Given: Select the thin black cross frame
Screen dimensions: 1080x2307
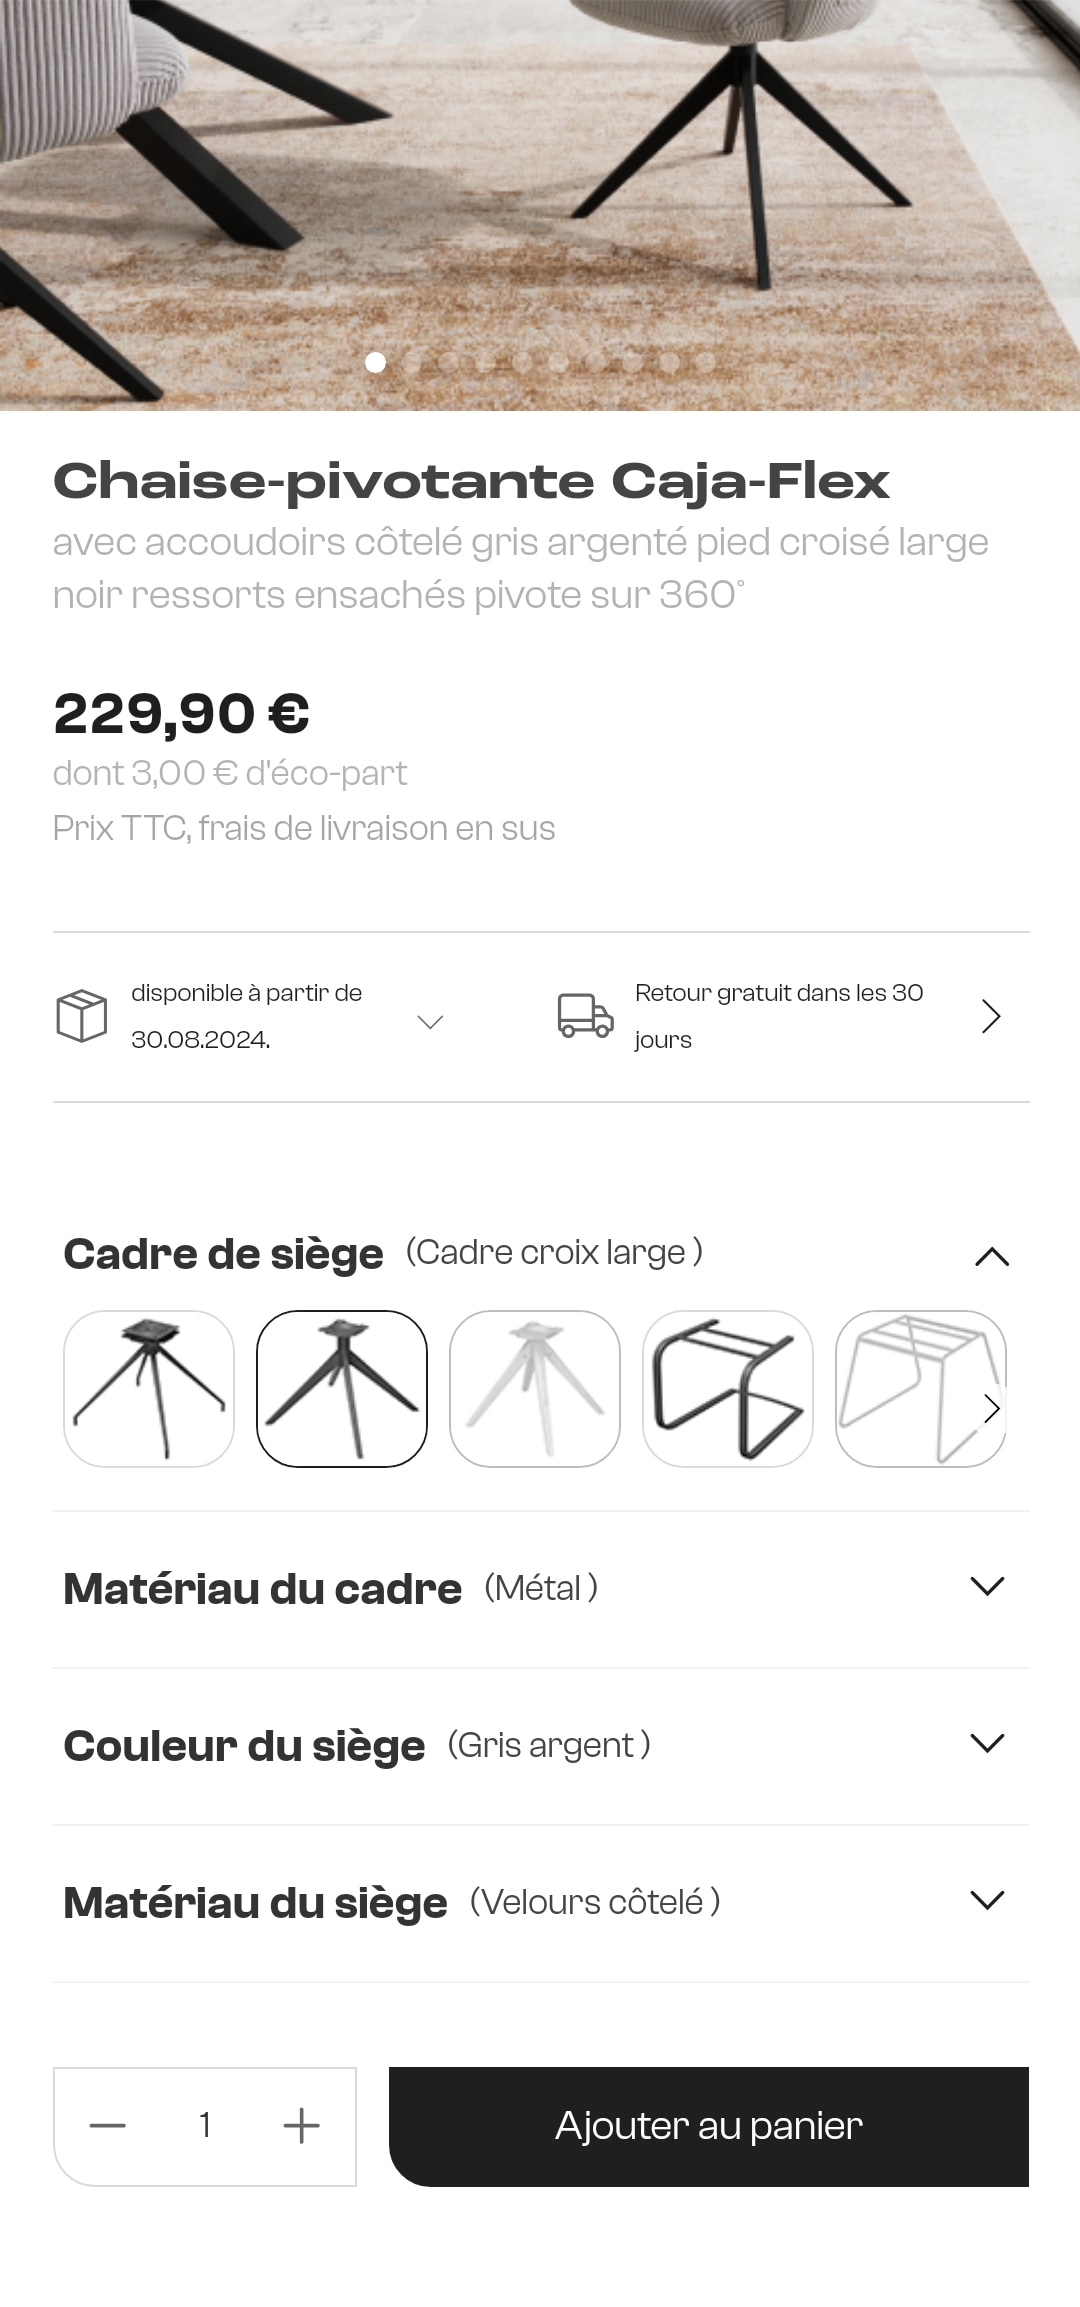Looking at the screenshot, I should [x=149, y=1389].
